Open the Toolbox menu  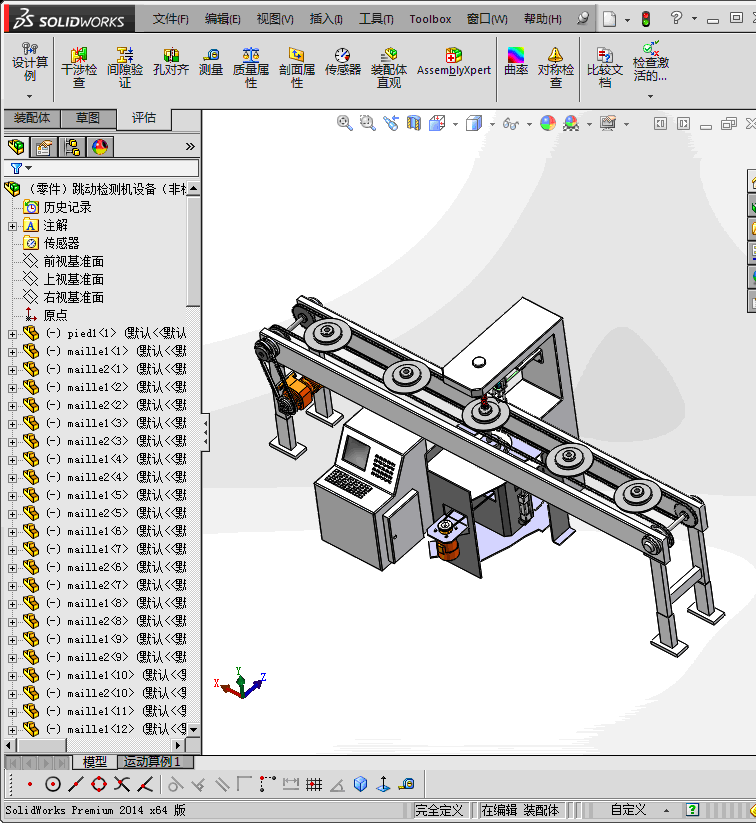(x=430, y=19)
